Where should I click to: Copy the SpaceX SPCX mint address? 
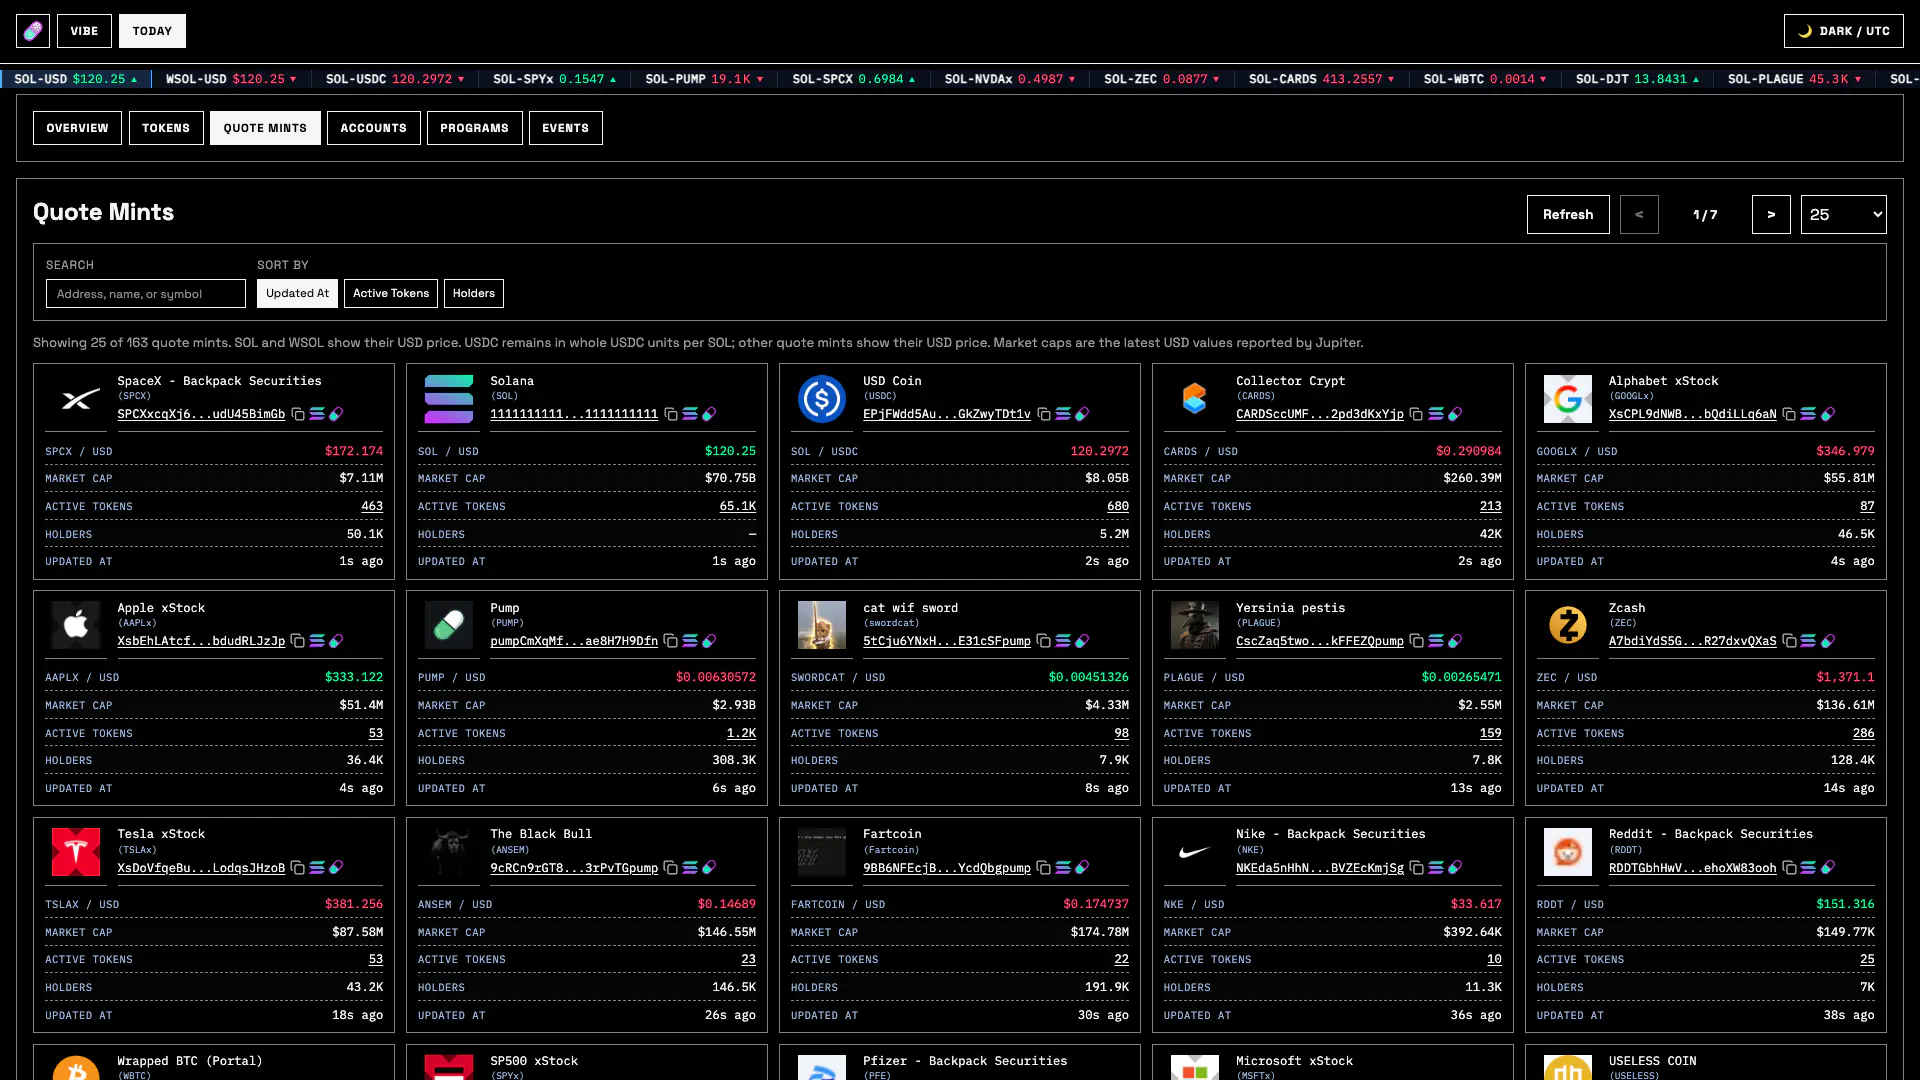pos(298,414)
